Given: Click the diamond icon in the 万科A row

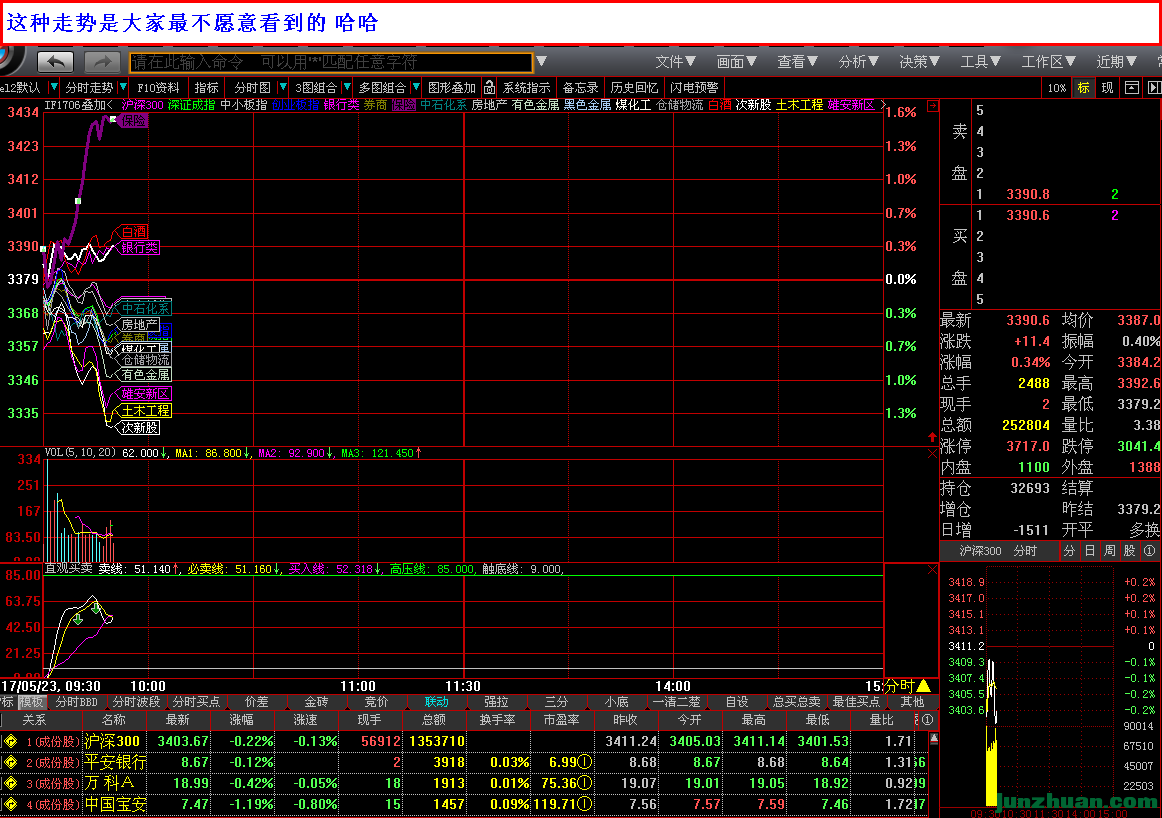Looking at the screenshot, I should click(11, 783).
